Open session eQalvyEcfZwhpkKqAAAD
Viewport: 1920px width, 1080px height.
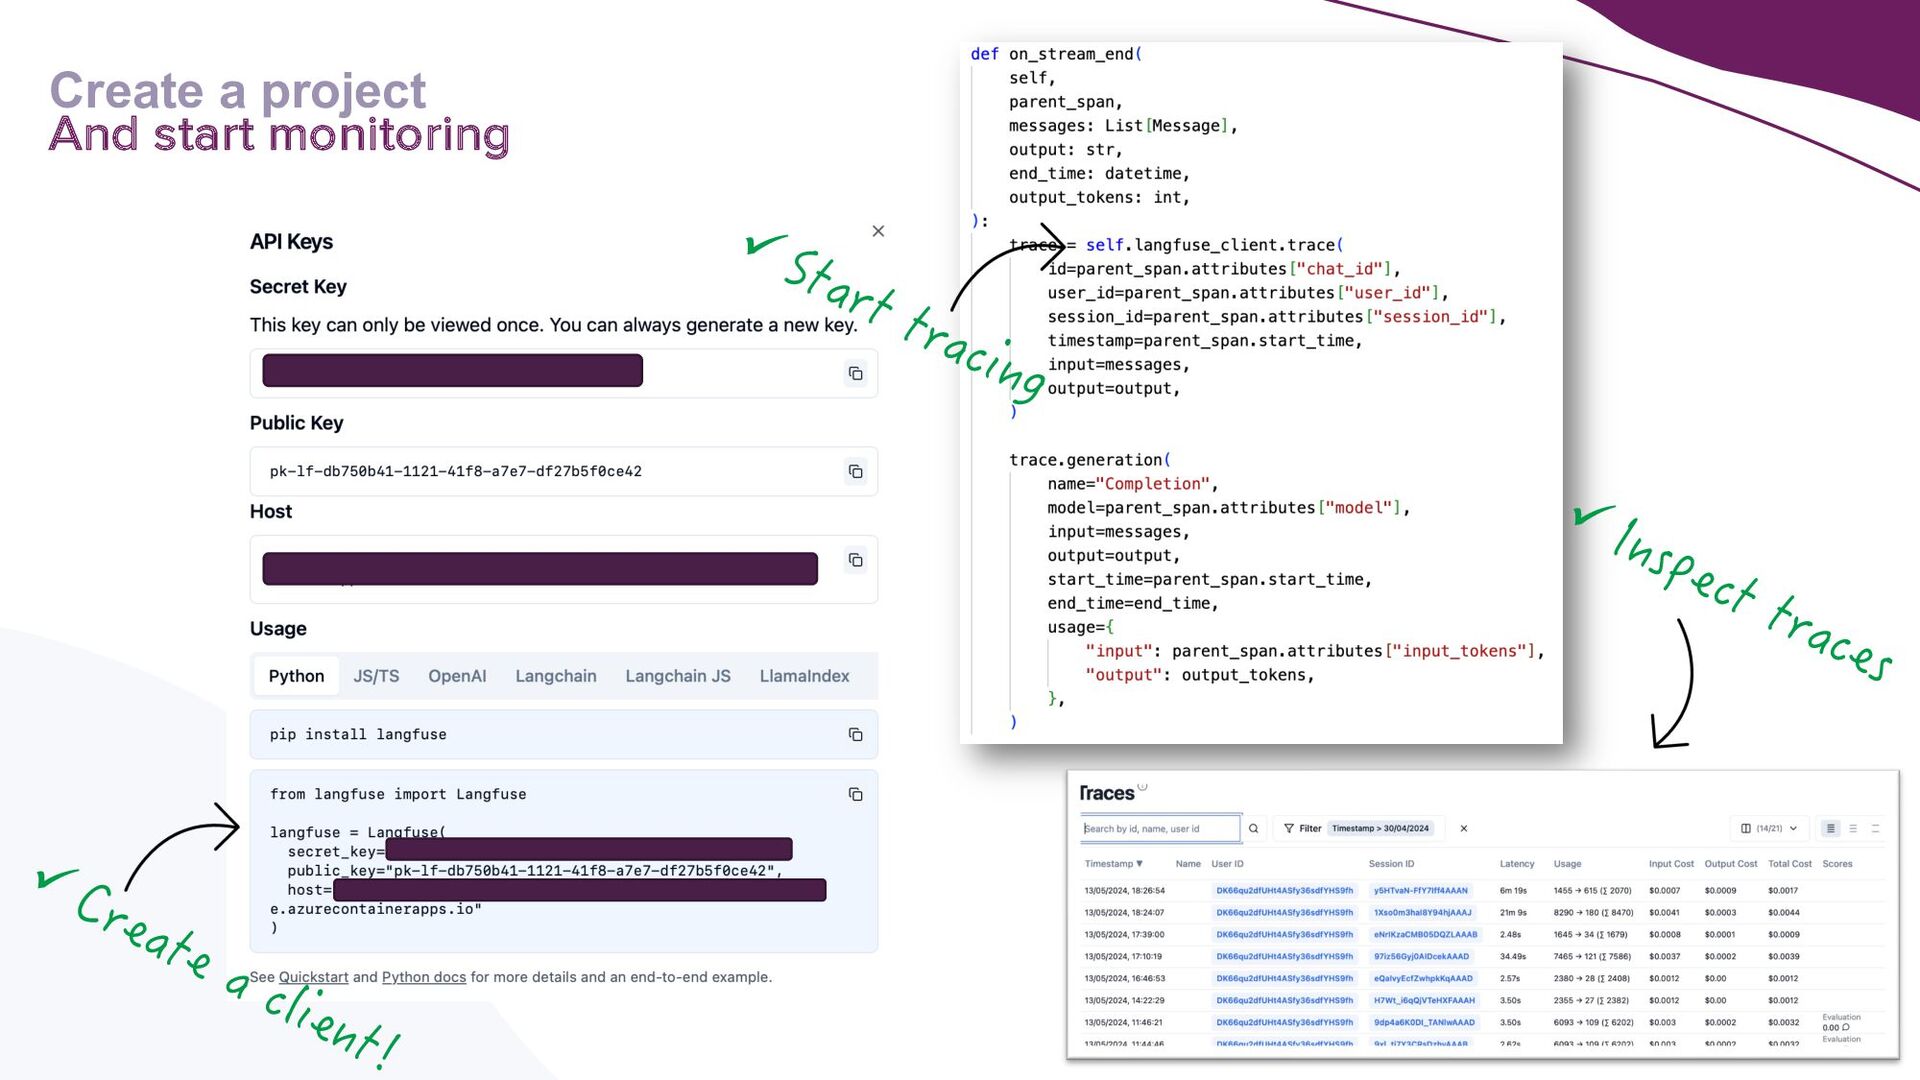pyautogui.click(x=1423, y=978)
